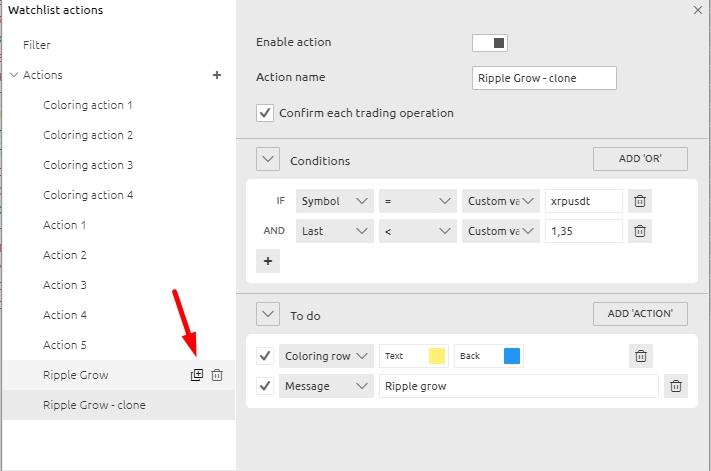Viewport: 711px width, 471px height.
Task: Open the less-than operator dropdown
Action: (x=417, y=231)
